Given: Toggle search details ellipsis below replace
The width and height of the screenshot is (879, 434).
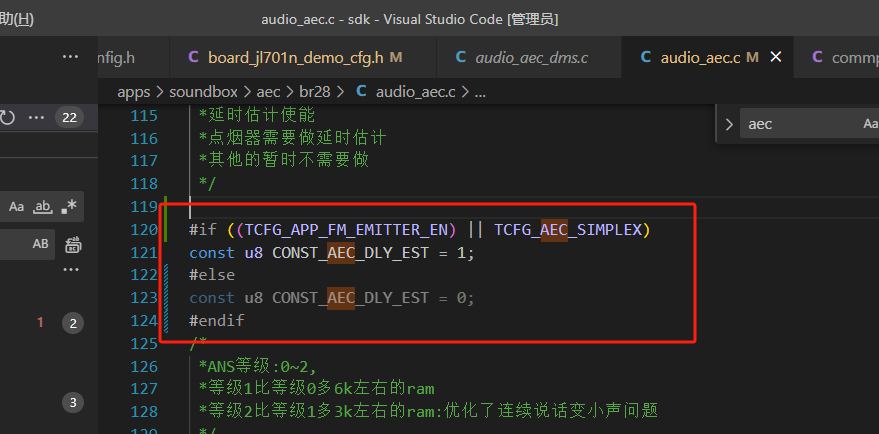Looking at the screenshot, I should (x=71, y=270).
